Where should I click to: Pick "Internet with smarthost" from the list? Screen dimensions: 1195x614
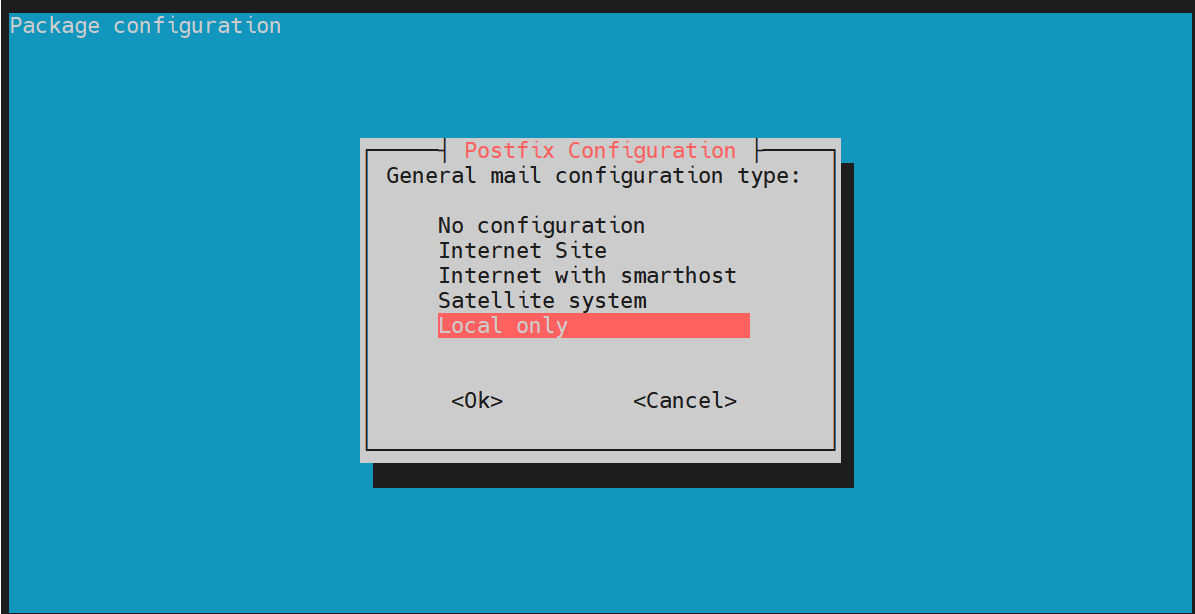[x=587, y=275]
